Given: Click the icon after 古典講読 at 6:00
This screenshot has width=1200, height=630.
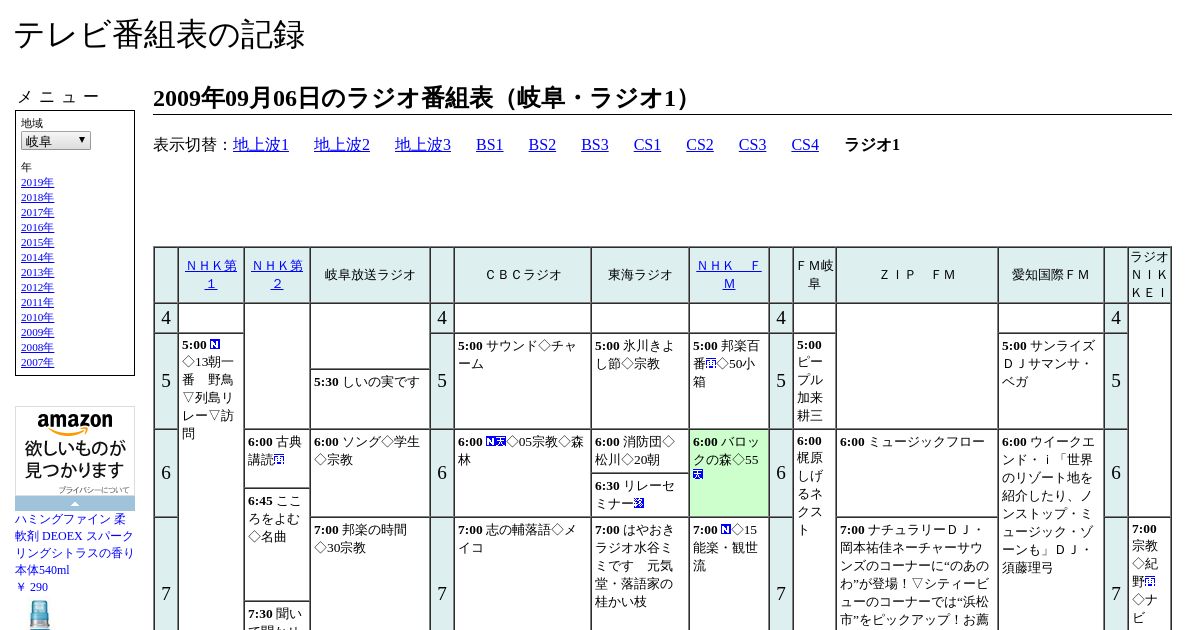Looking at the screenshot, I should tap(279, 460).
